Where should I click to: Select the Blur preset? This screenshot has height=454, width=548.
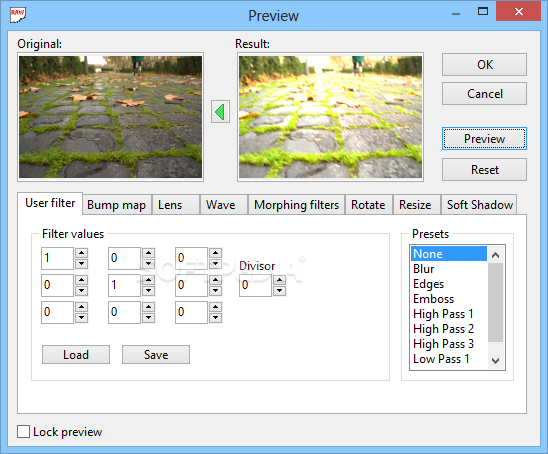pyautogui.click(x=449, y=269)
